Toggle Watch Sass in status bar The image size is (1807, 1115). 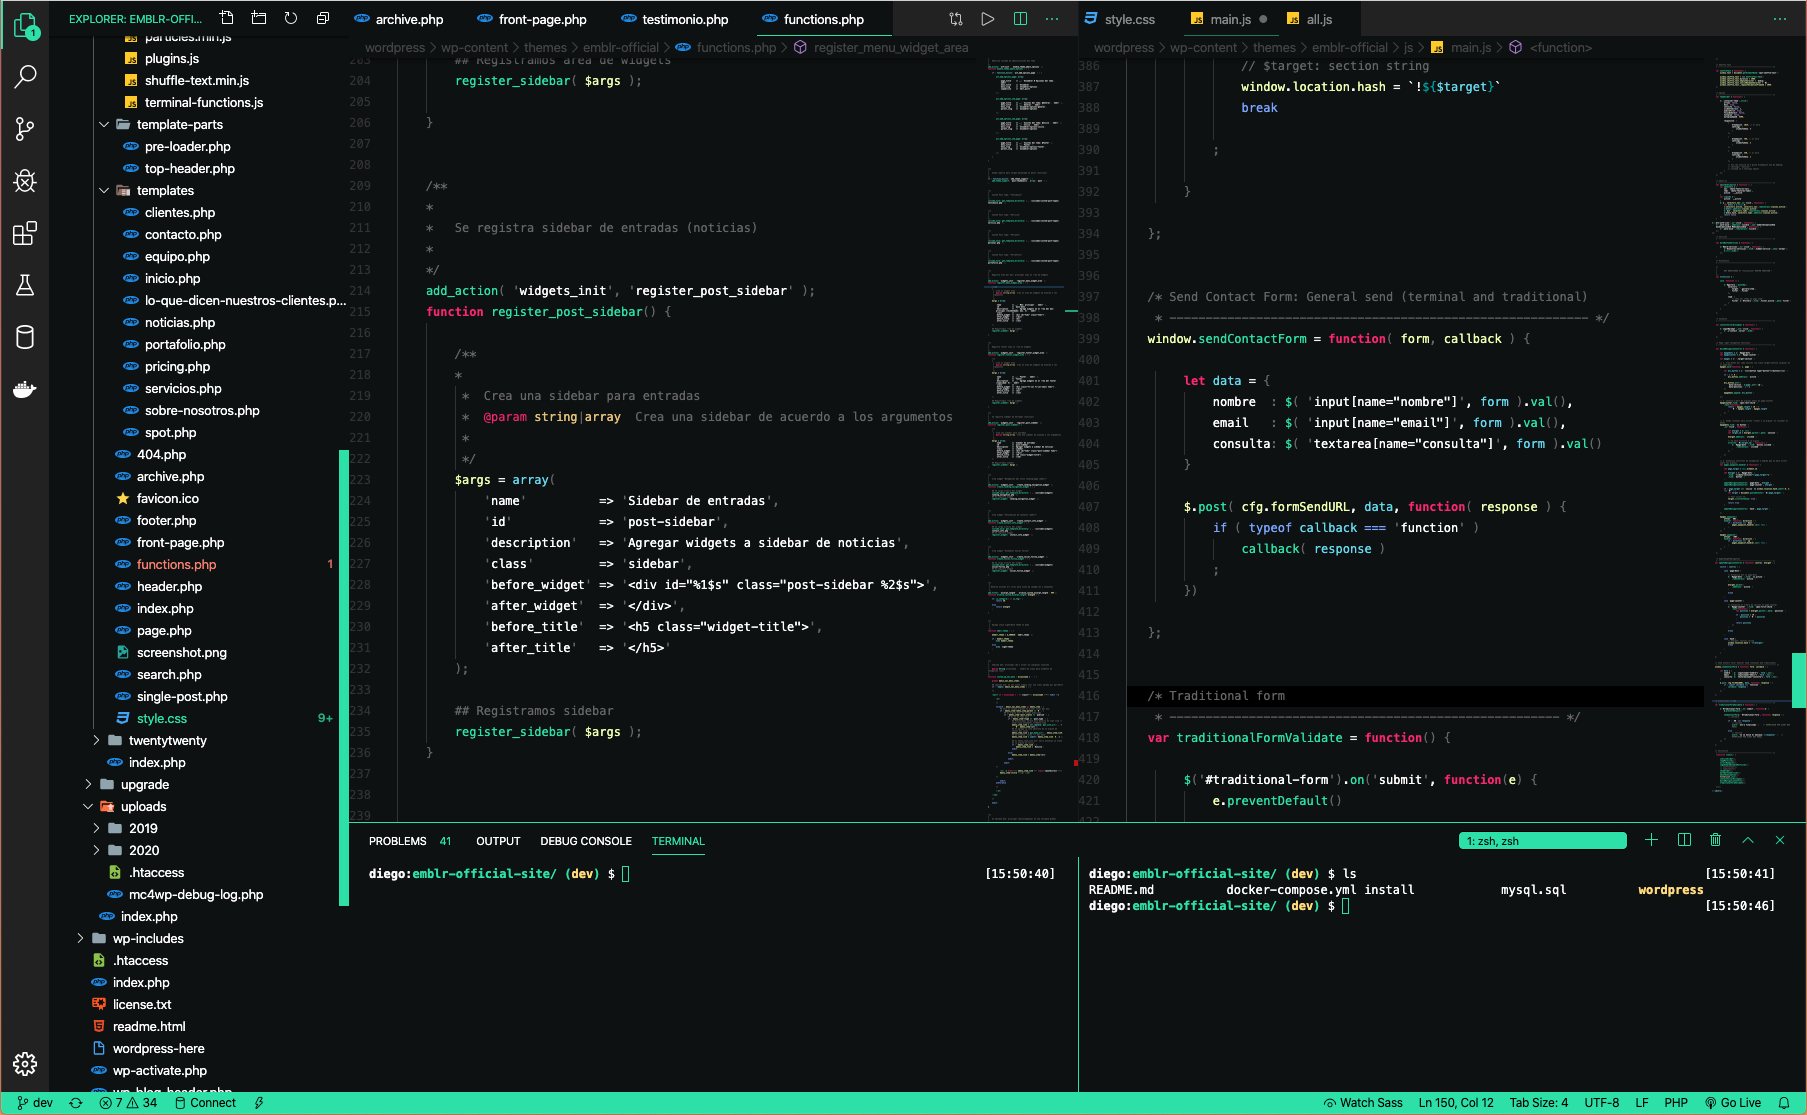coord(1363,1103)
